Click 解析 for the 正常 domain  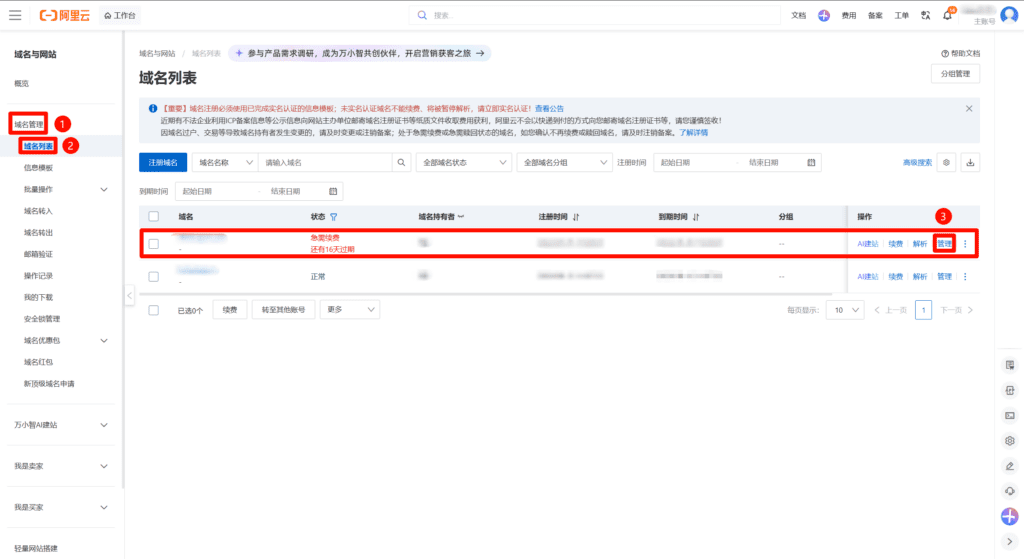tap(920, 277)
